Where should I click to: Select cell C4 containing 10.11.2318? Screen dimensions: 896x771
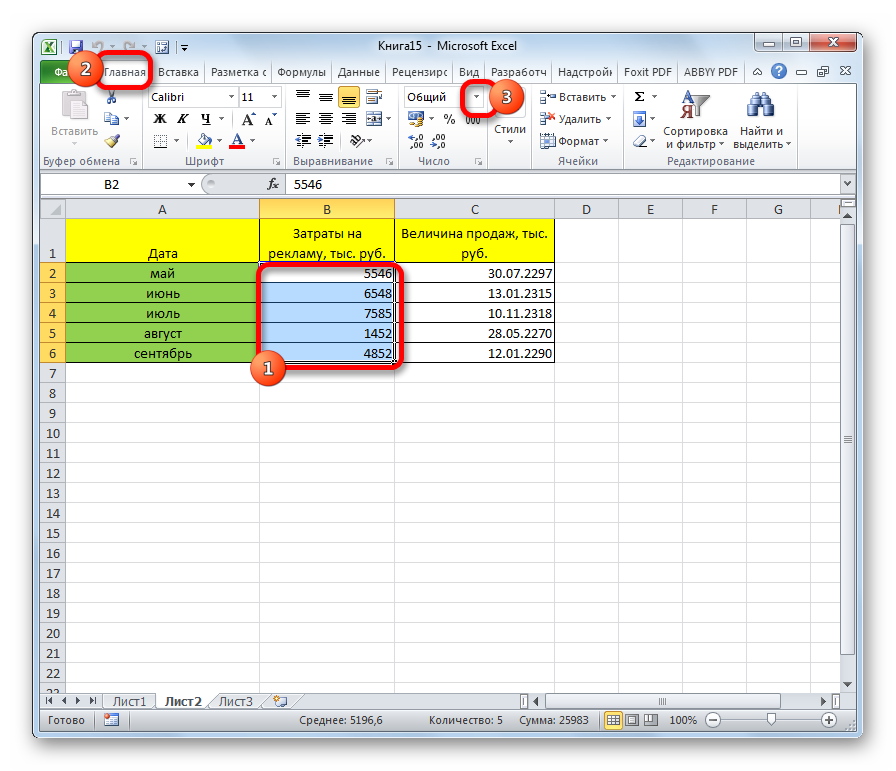(474, 313)
